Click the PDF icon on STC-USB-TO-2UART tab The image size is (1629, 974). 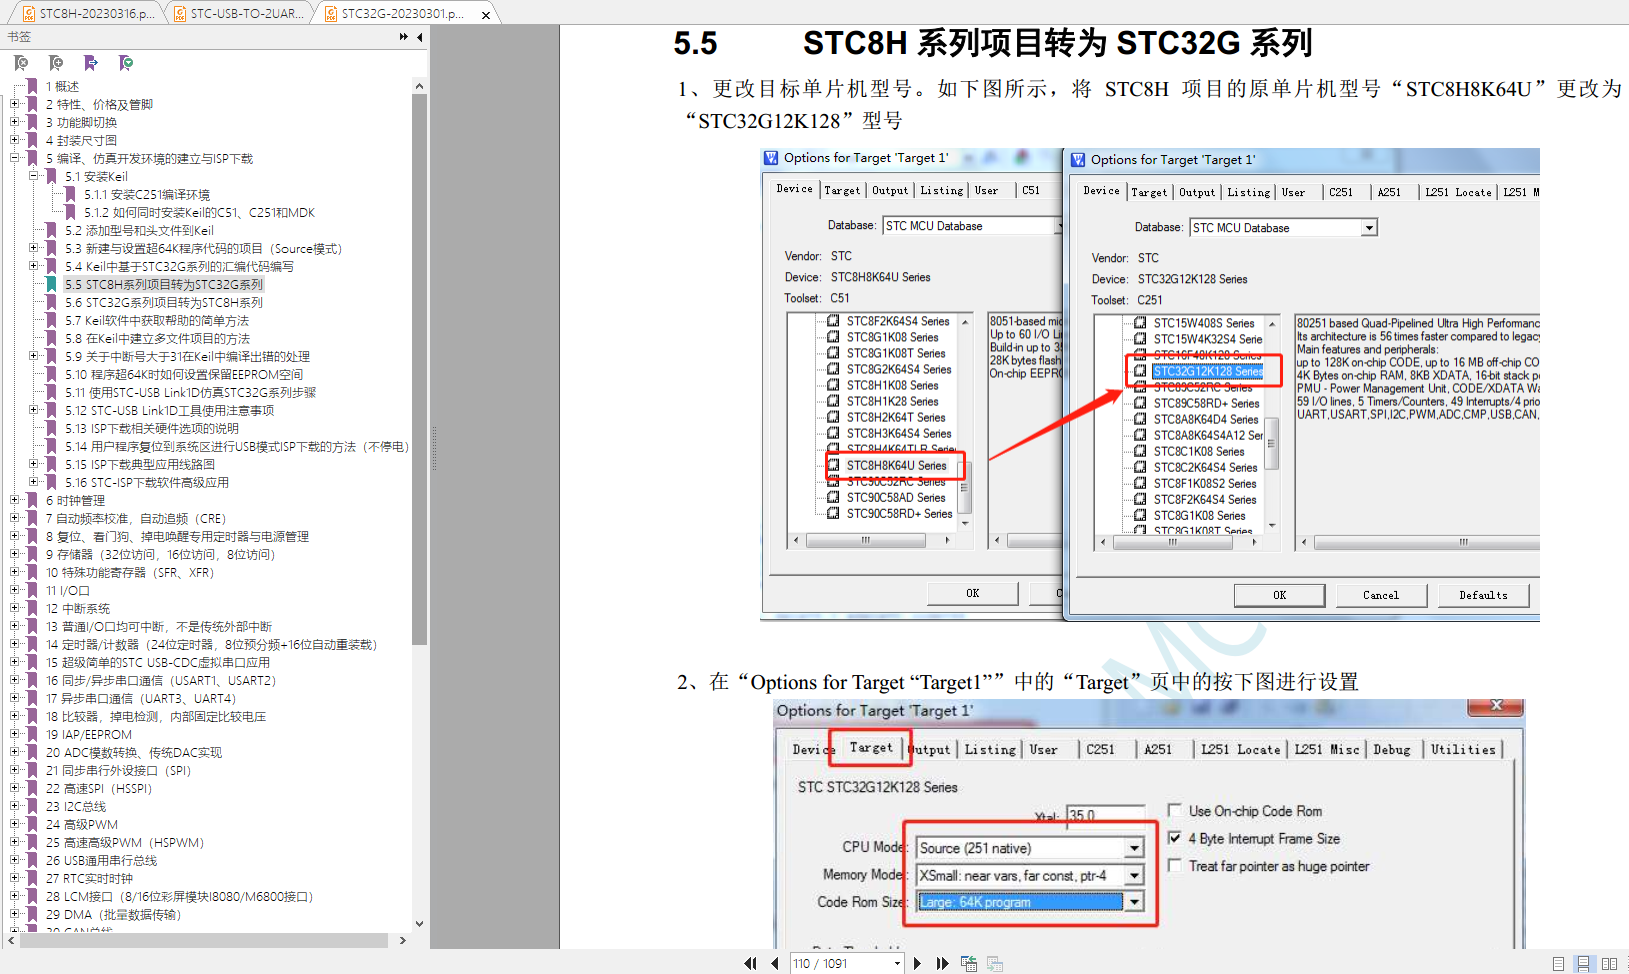(180, 14)
